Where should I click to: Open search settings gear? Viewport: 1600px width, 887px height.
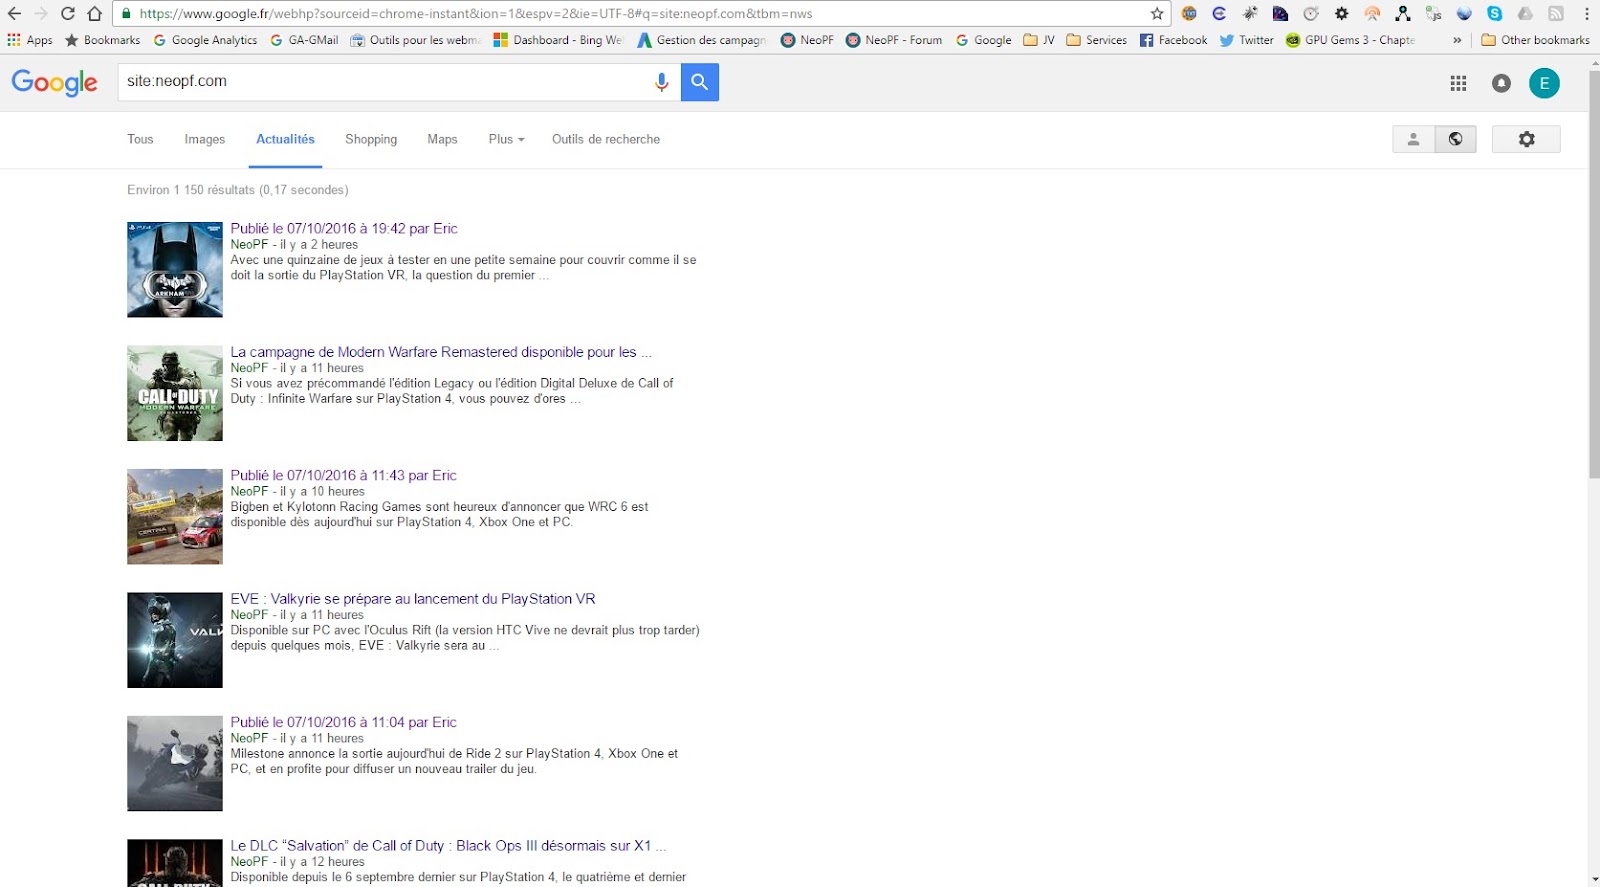tap(1526, 139)
